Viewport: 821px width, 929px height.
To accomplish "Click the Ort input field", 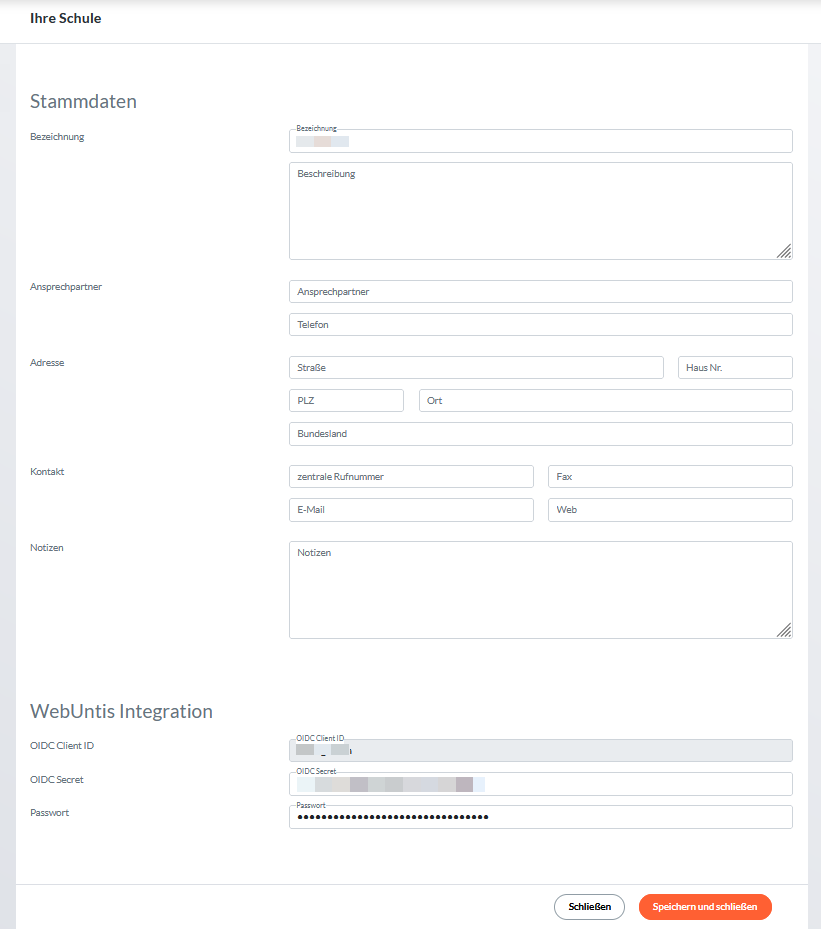I will pos(605,401).
